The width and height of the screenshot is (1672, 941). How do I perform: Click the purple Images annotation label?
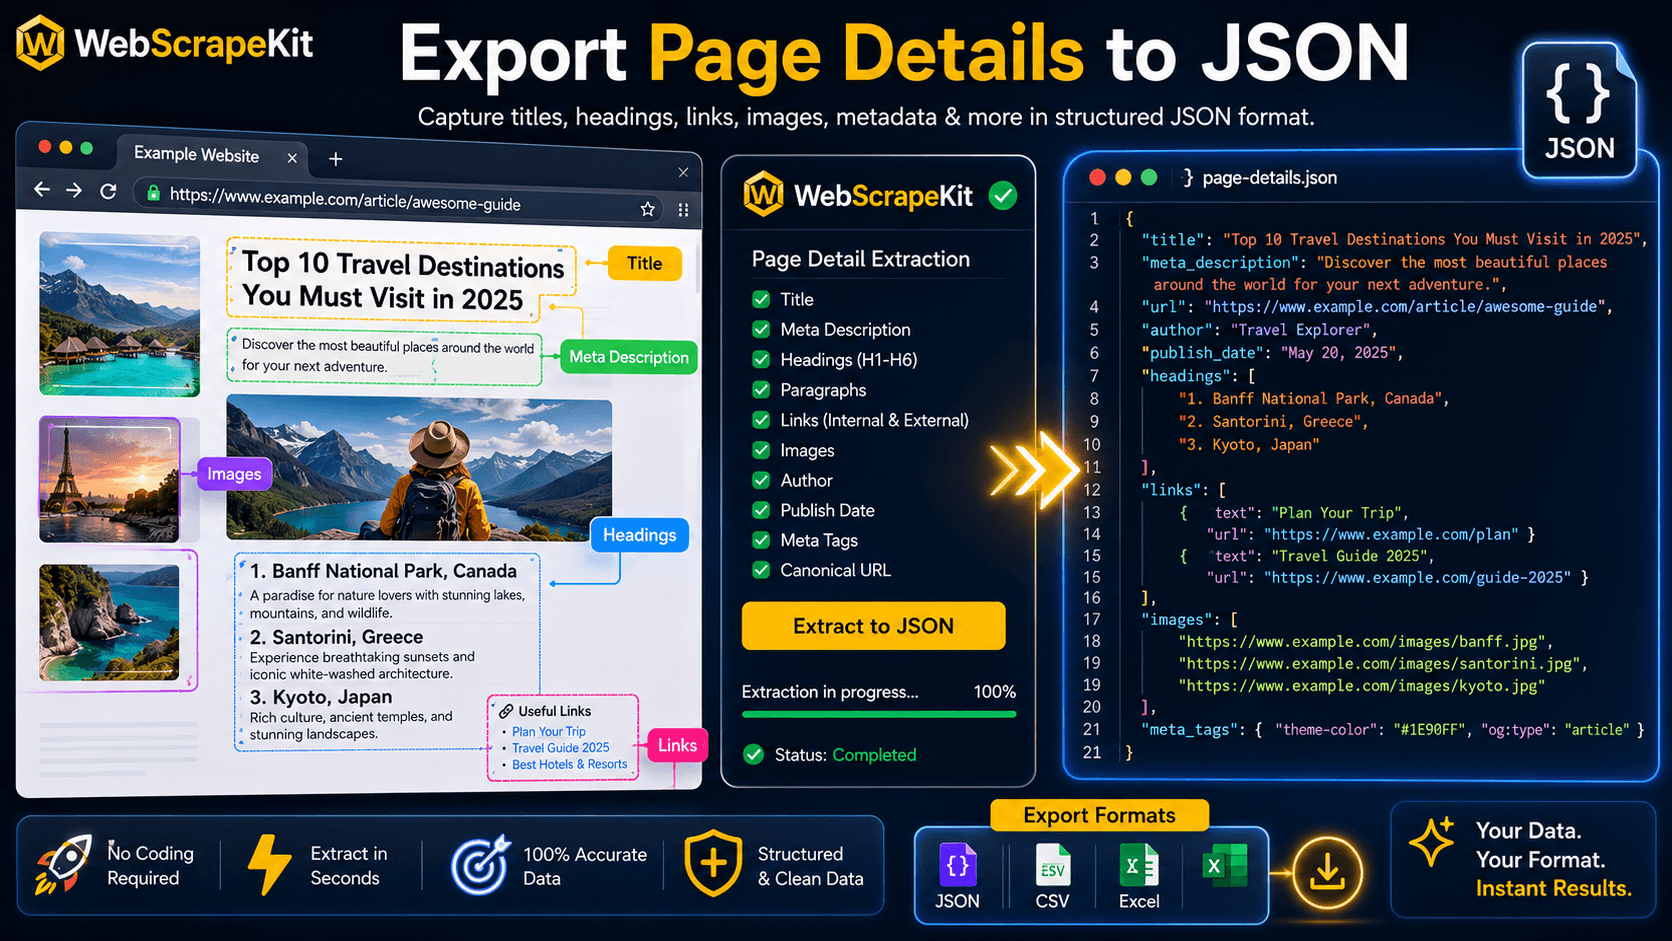point(234,474)
